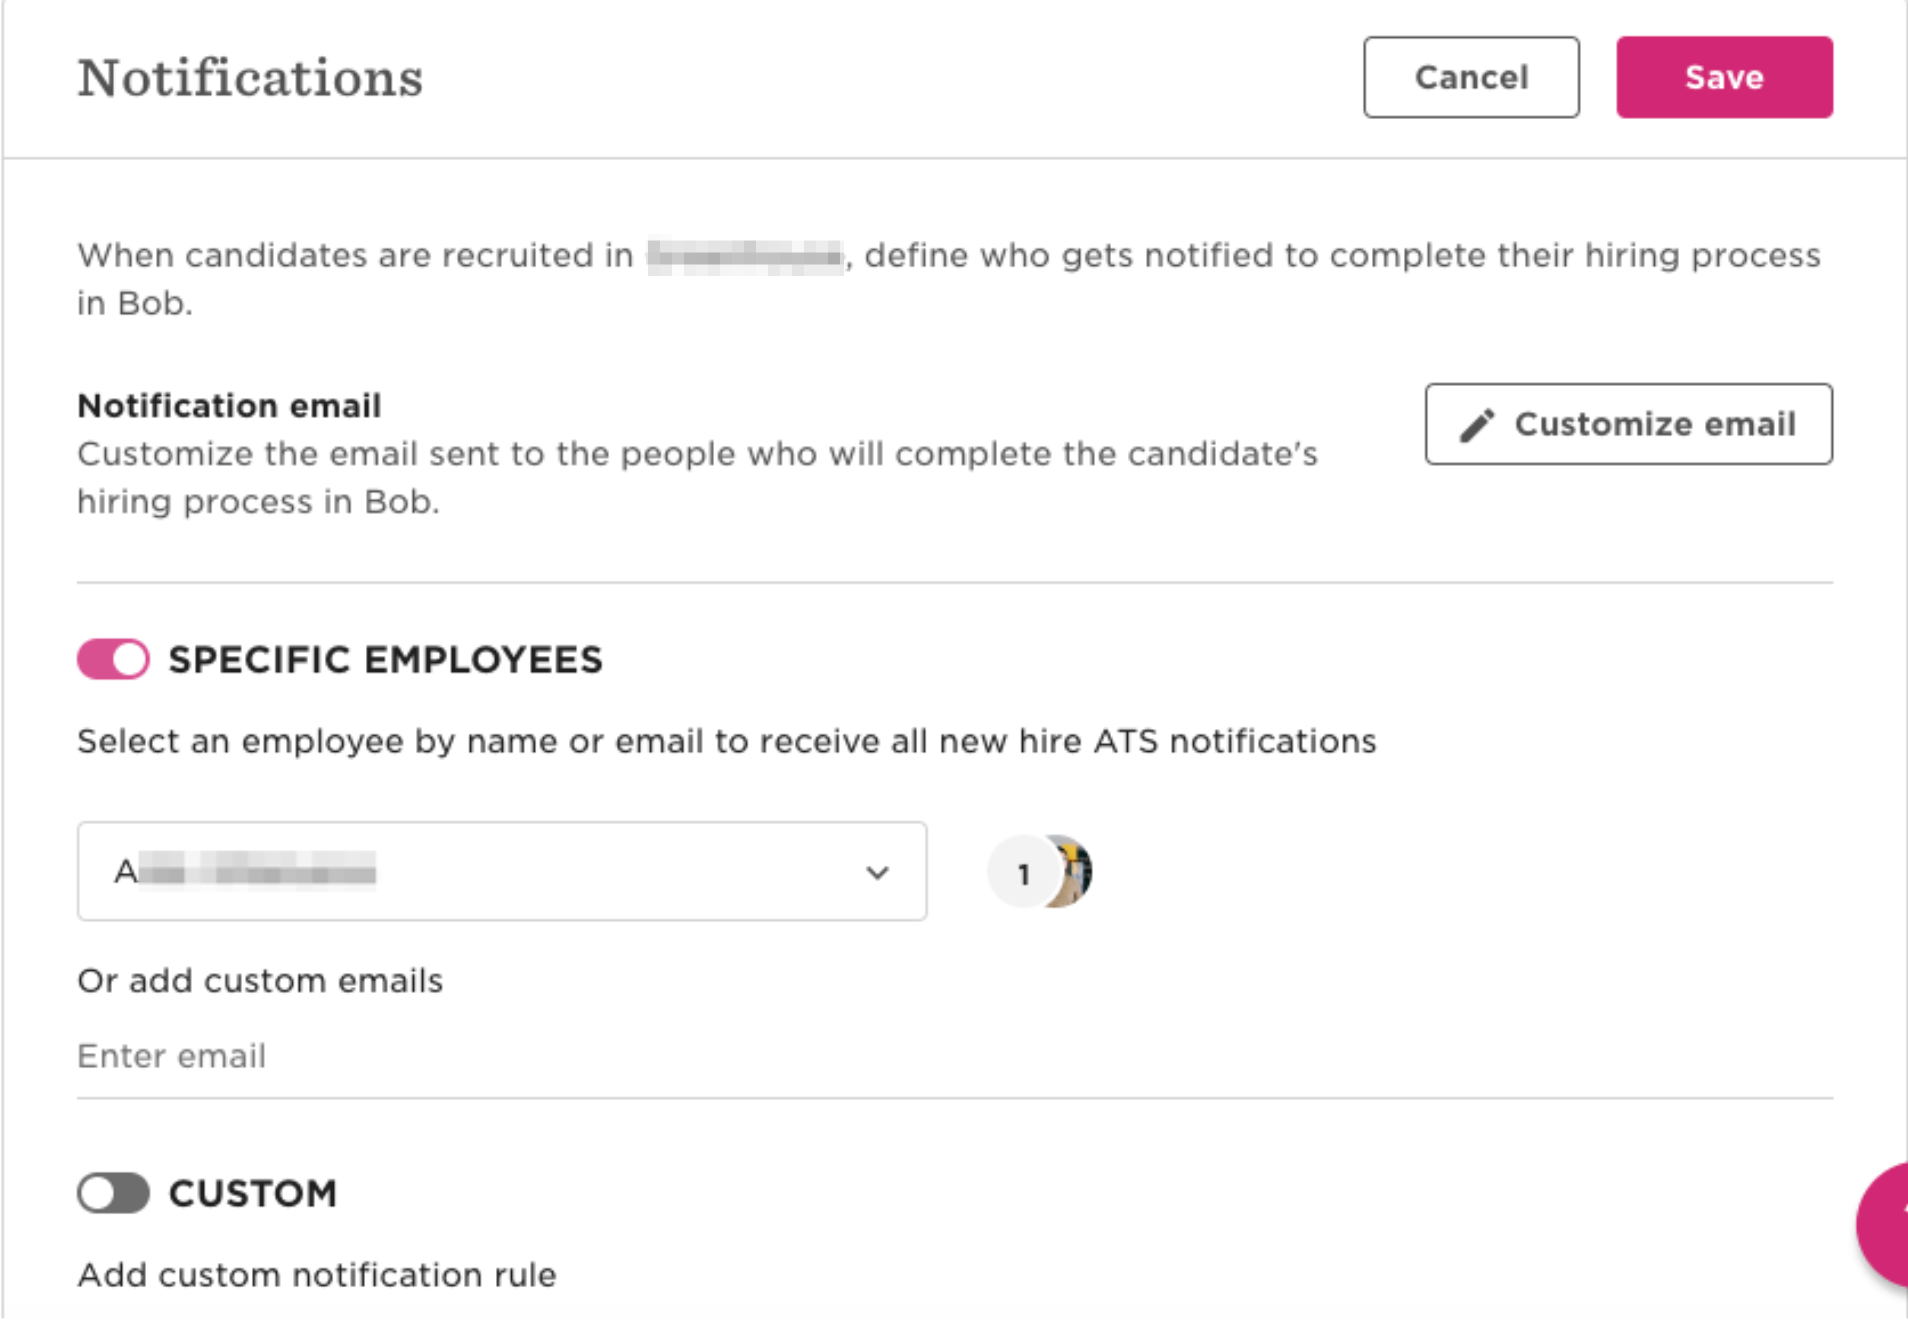1908x1335 pixels.
Task: Enable the Custom notification rule toggle
Action: (113, 1193)
